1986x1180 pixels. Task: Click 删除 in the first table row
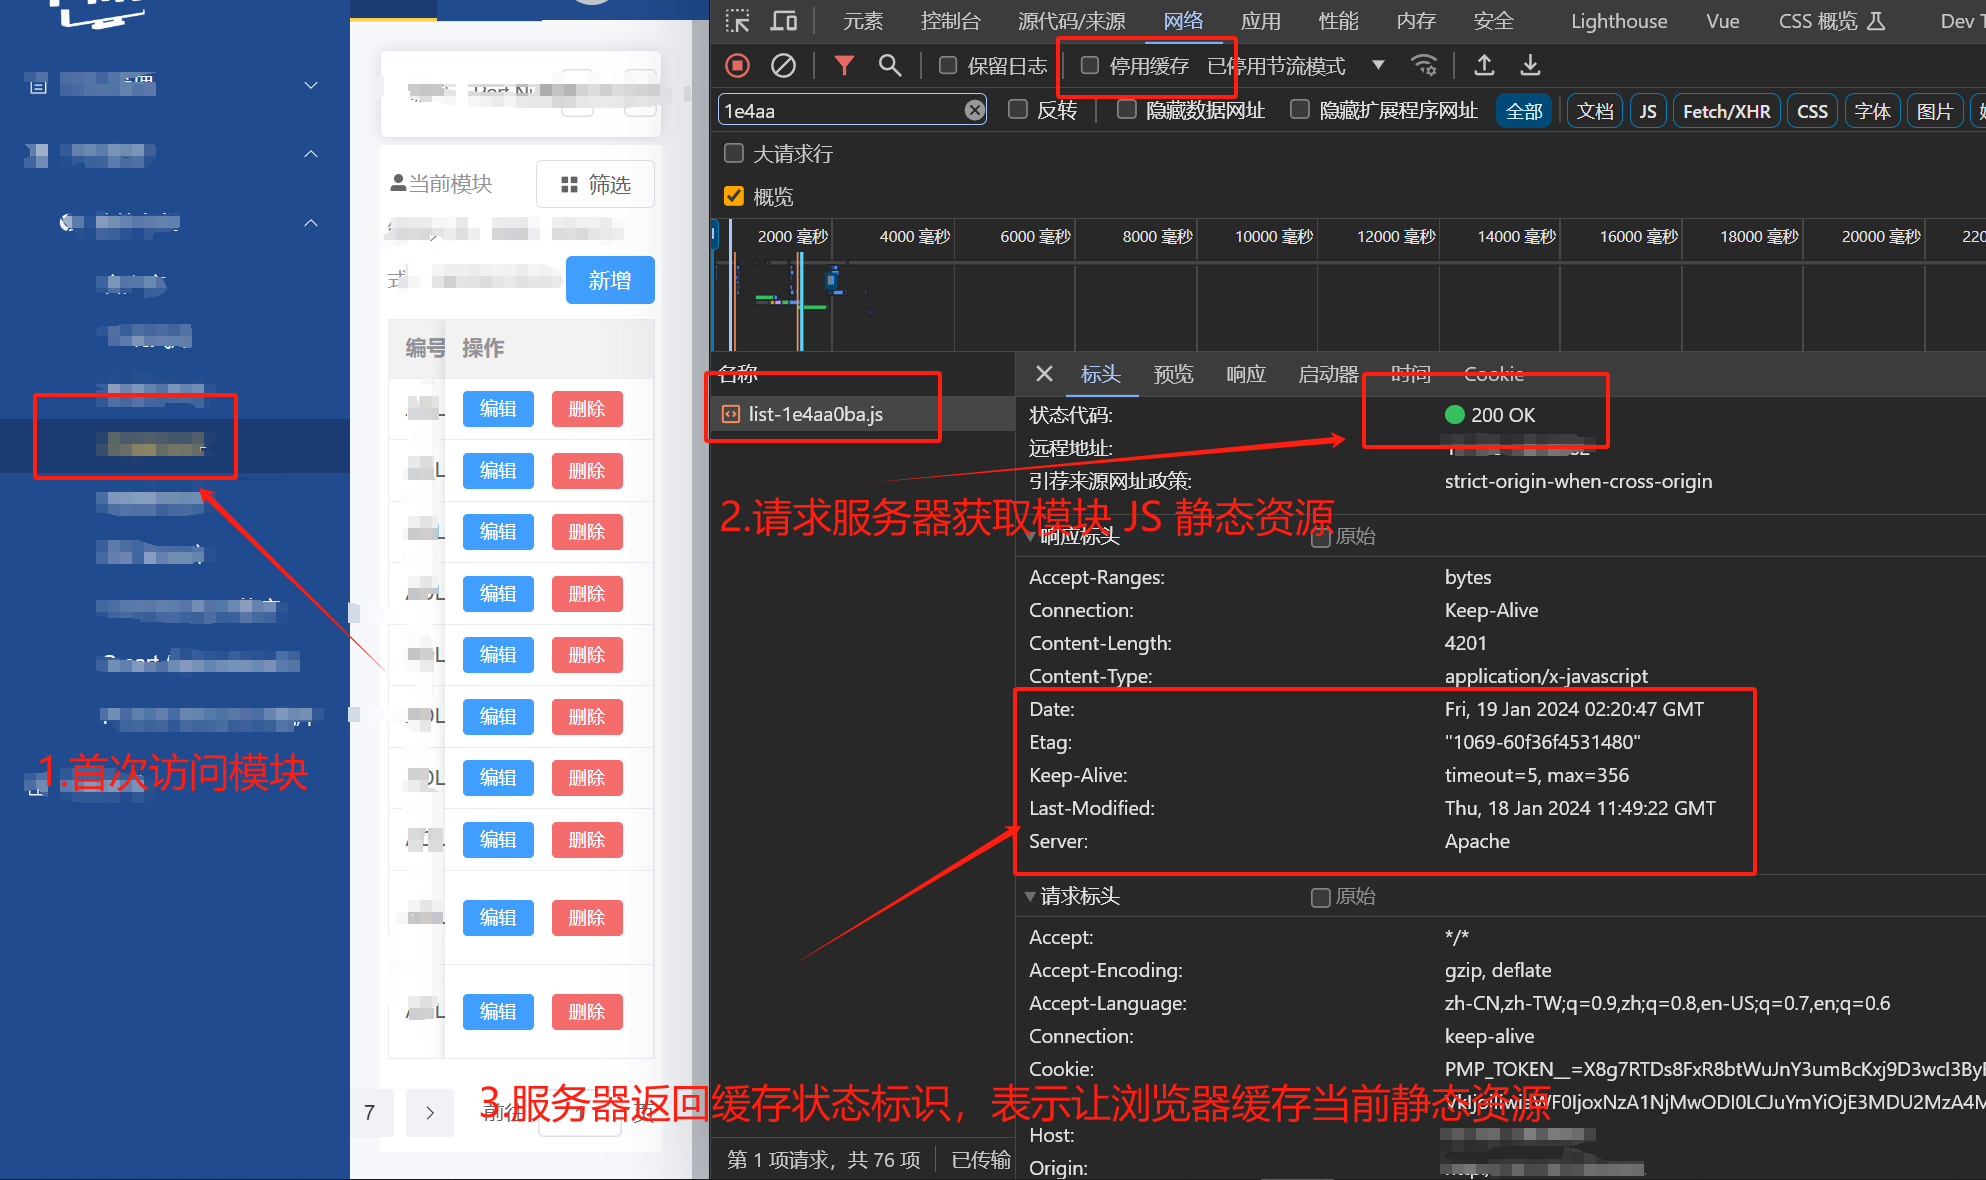pos(587,408)
